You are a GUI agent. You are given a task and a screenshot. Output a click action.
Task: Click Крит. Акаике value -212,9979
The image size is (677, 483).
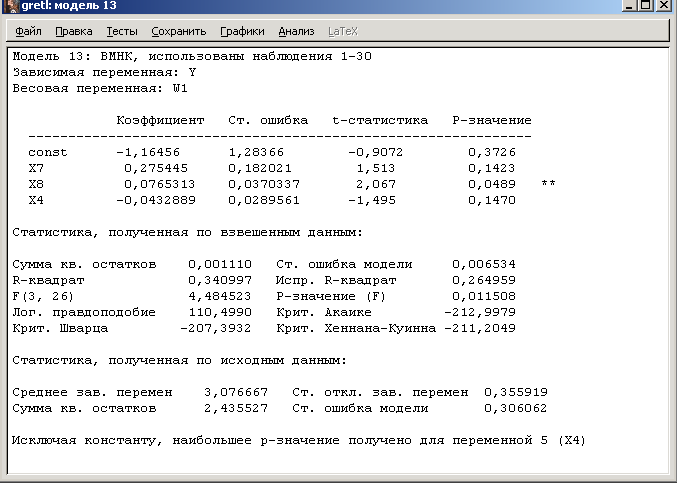click(480, 312)
